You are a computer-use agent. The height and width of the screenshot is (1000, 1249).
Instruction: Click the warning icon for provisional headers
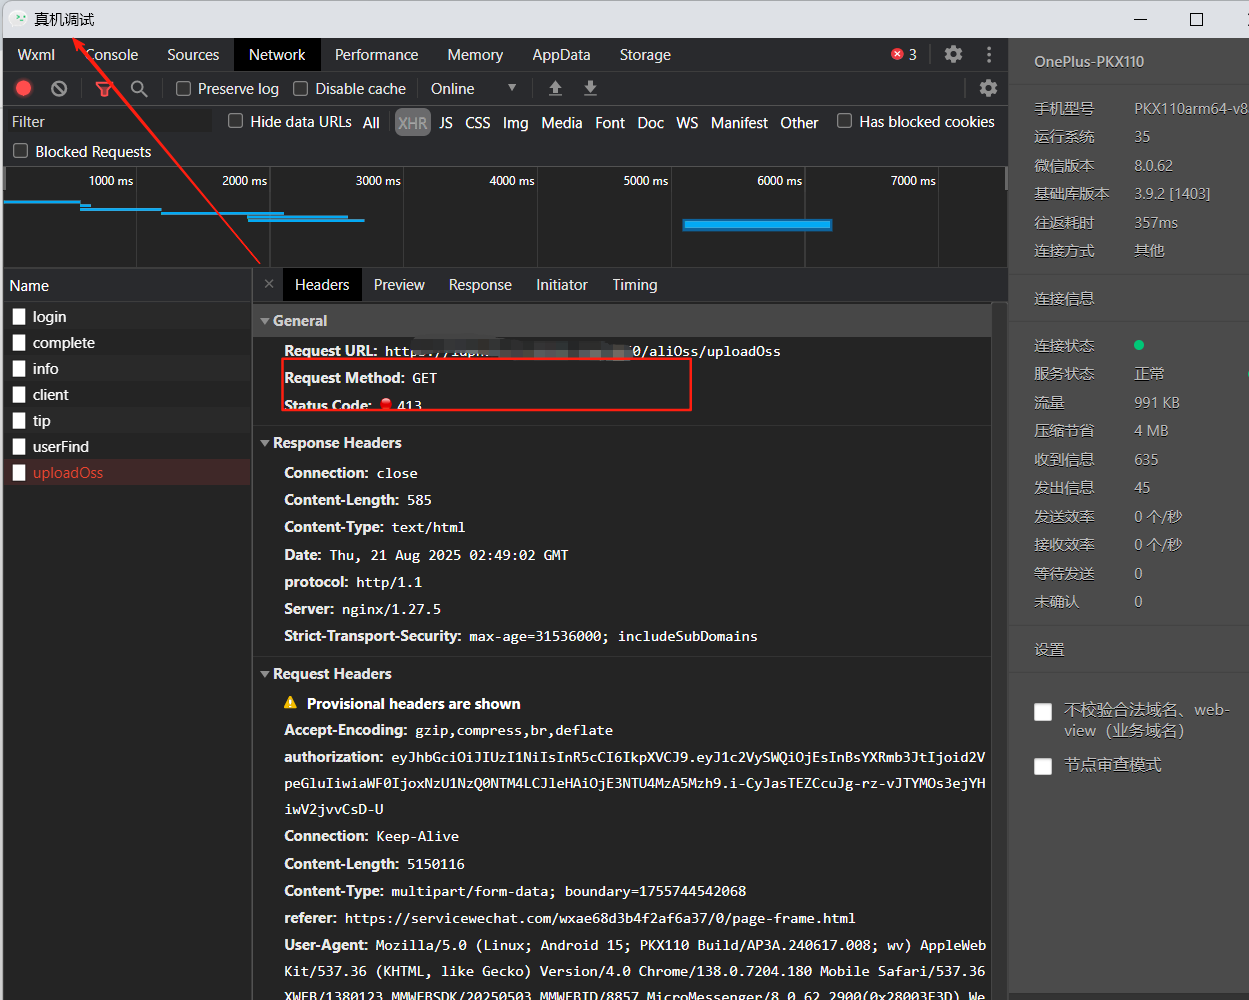291,703
